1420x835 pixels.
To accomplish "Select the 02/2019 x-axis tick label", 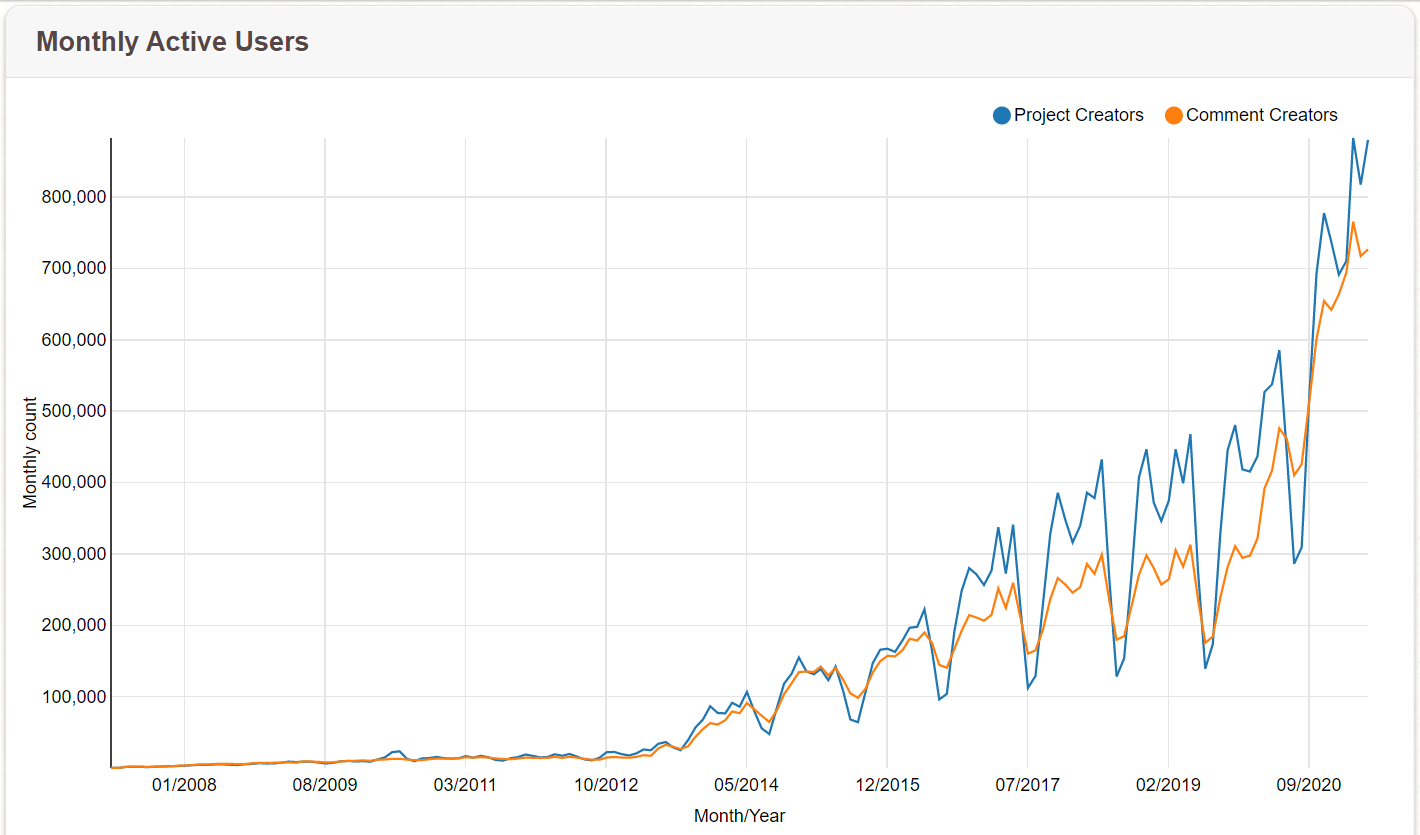I will [1168, 785].
